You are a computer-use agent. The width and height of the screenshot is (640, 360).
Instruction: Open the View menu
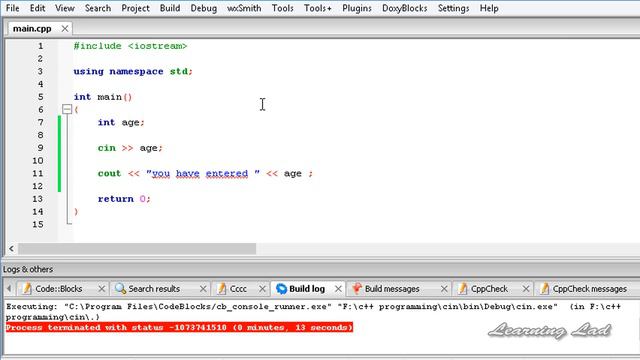[64, 8]
